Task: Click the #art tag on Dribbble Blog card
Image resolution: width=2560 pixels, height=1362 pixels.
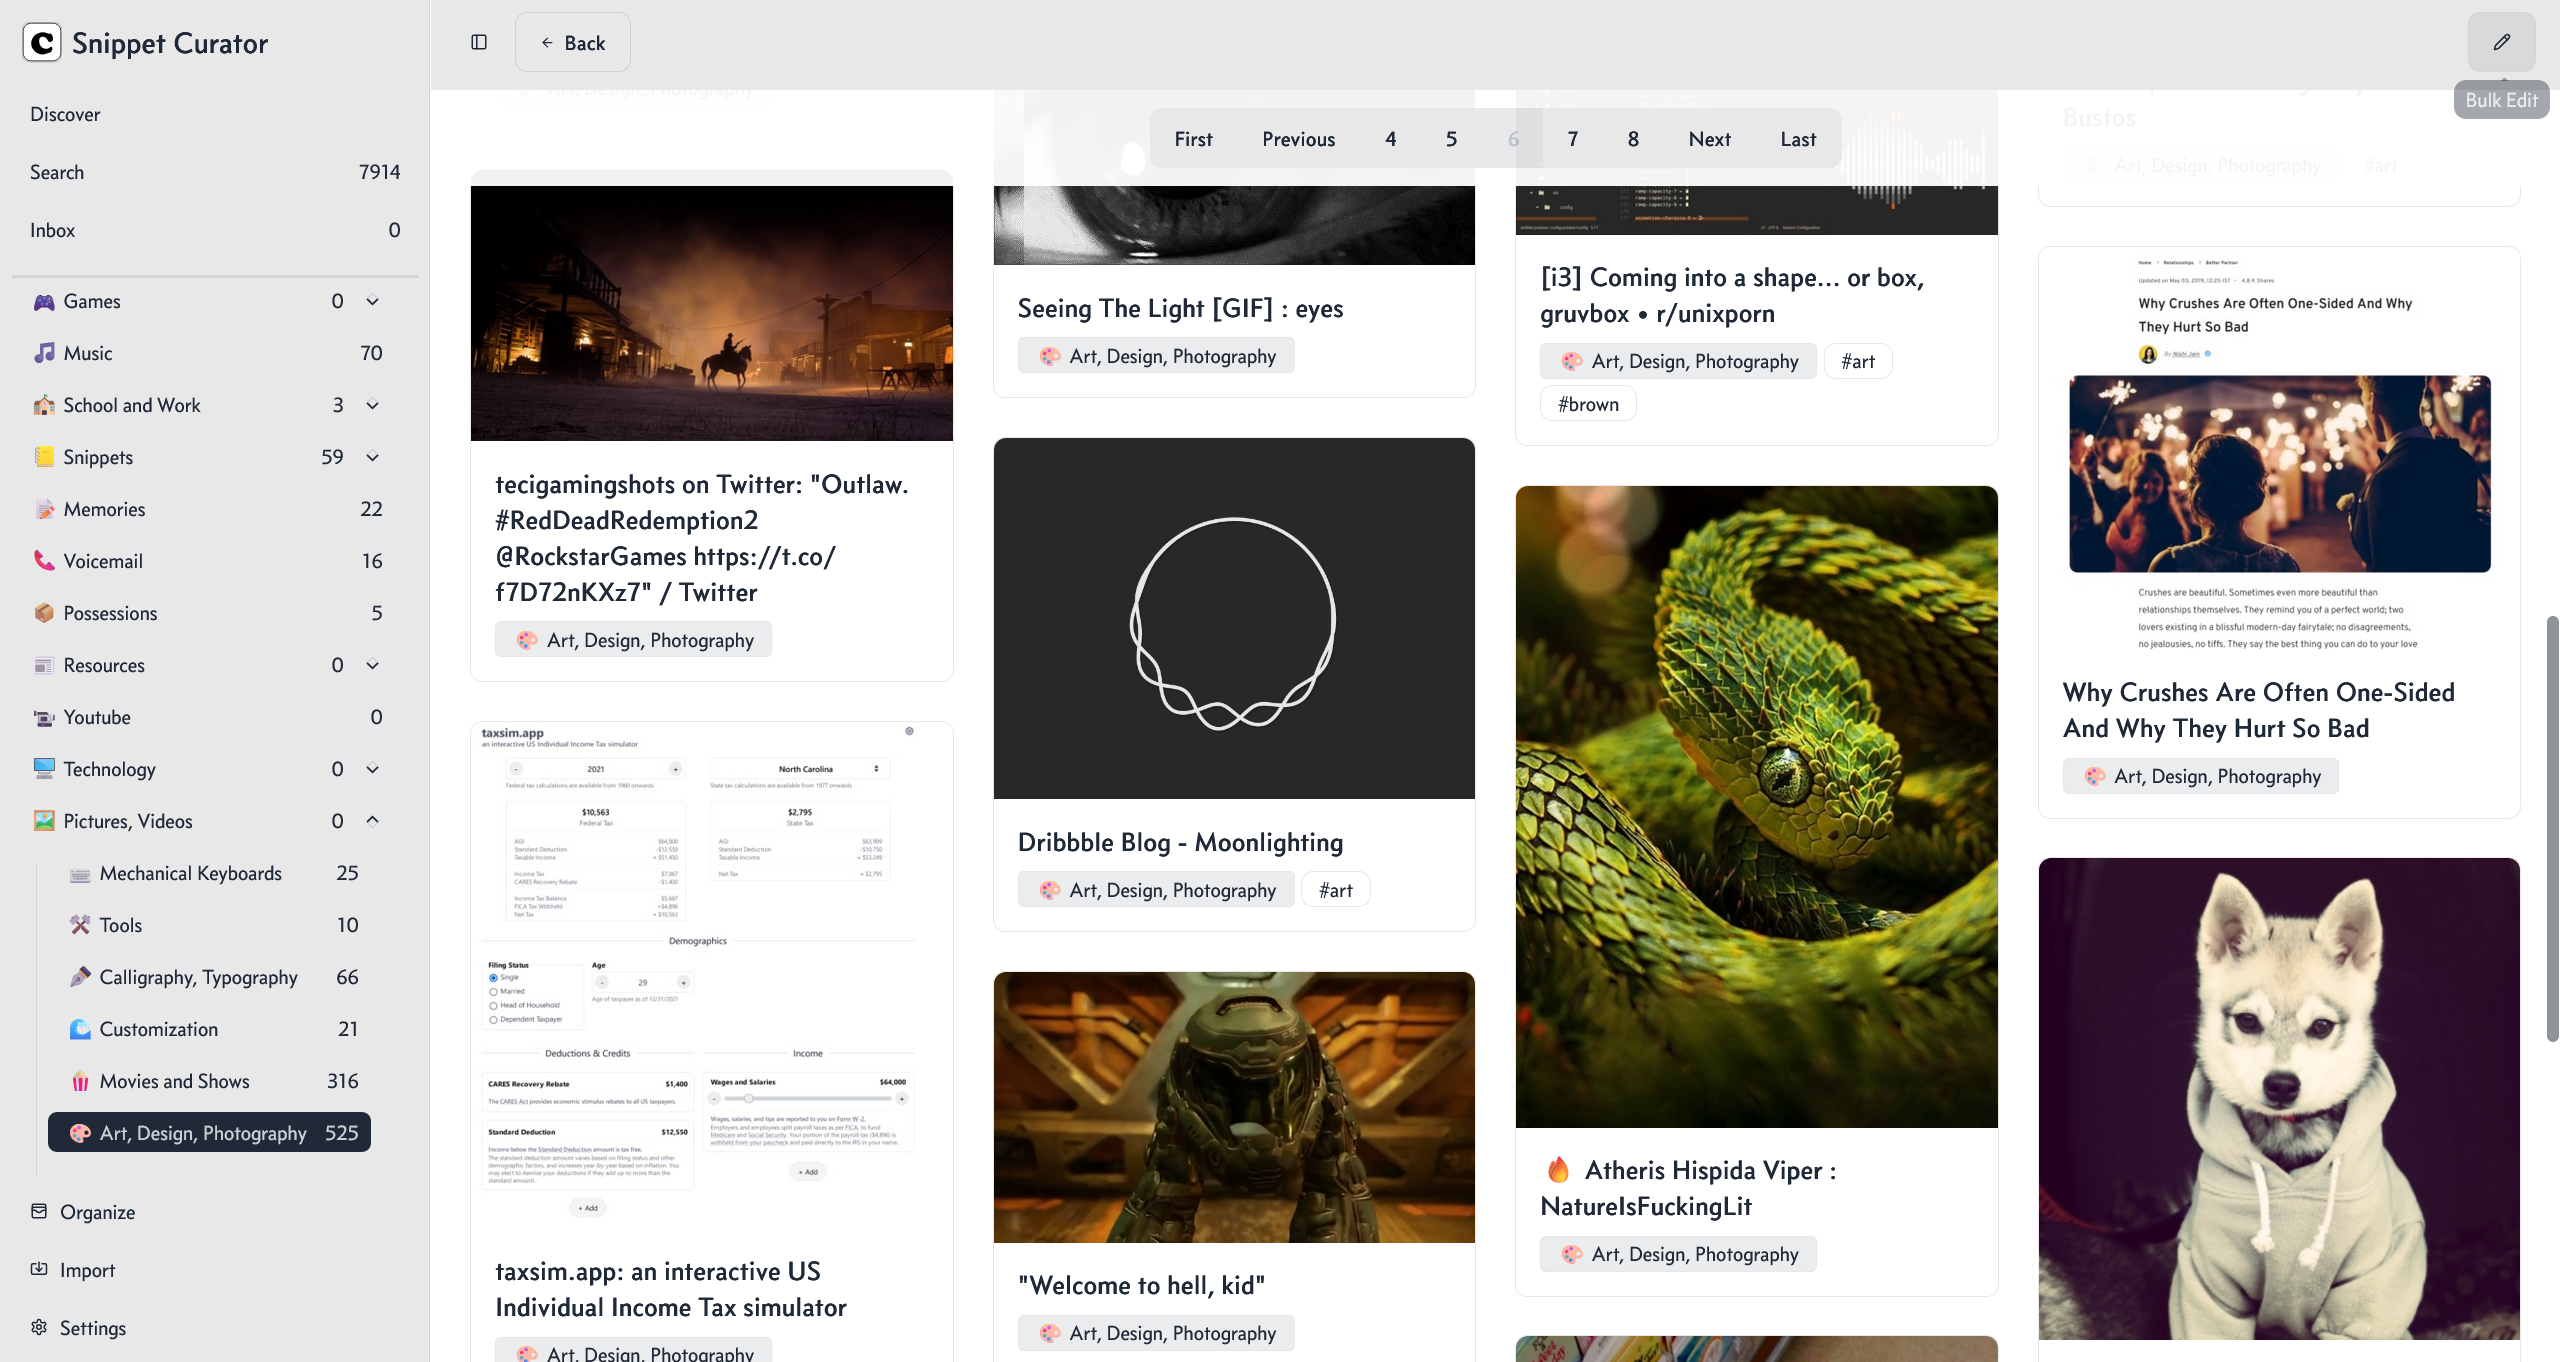Action: (x=1335, y=889)
